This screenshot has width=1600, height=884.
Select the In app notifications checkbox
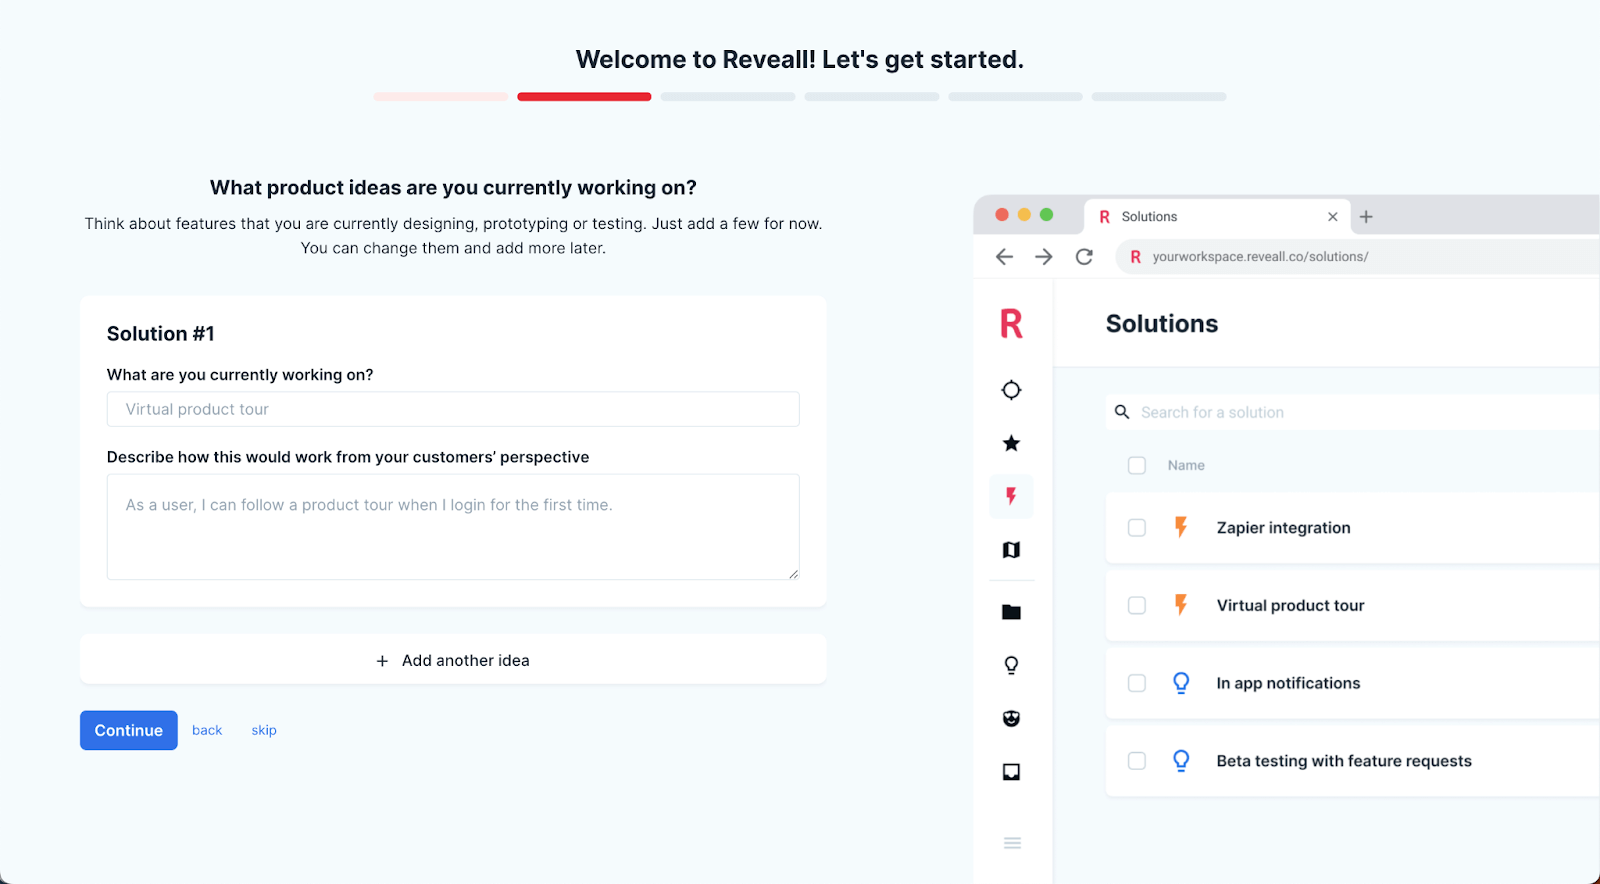1137,683
